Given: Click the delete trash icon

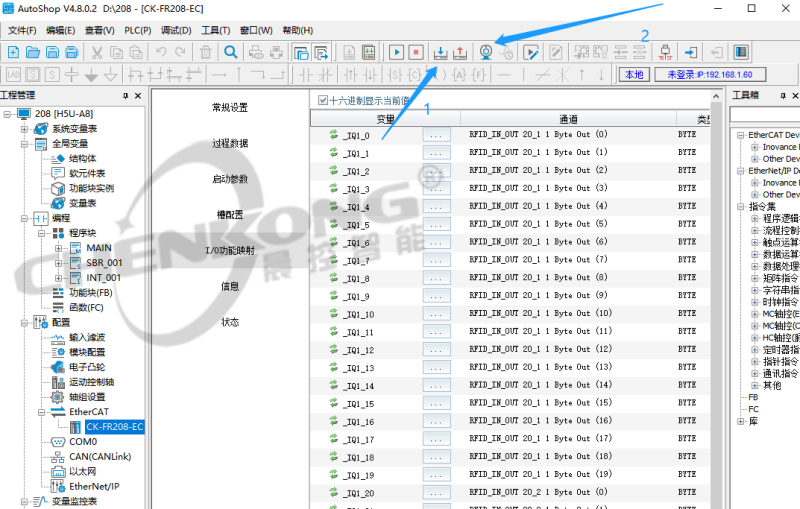Looking at the screenshot, I should 205,52.
